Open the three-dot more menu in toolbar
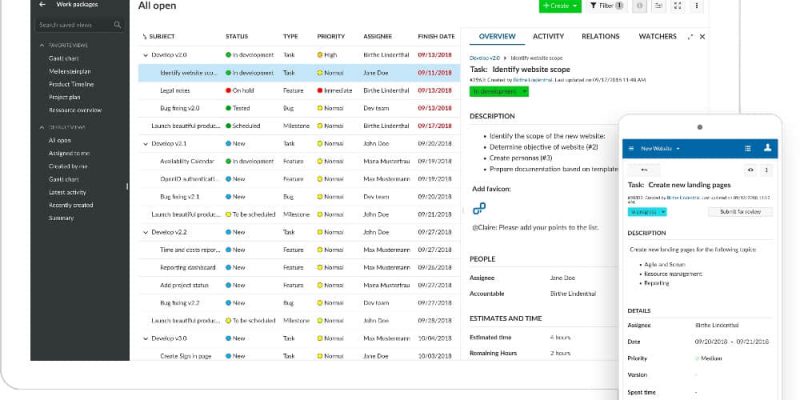Viewport: 800px width, 400px height. coord(696,6)
